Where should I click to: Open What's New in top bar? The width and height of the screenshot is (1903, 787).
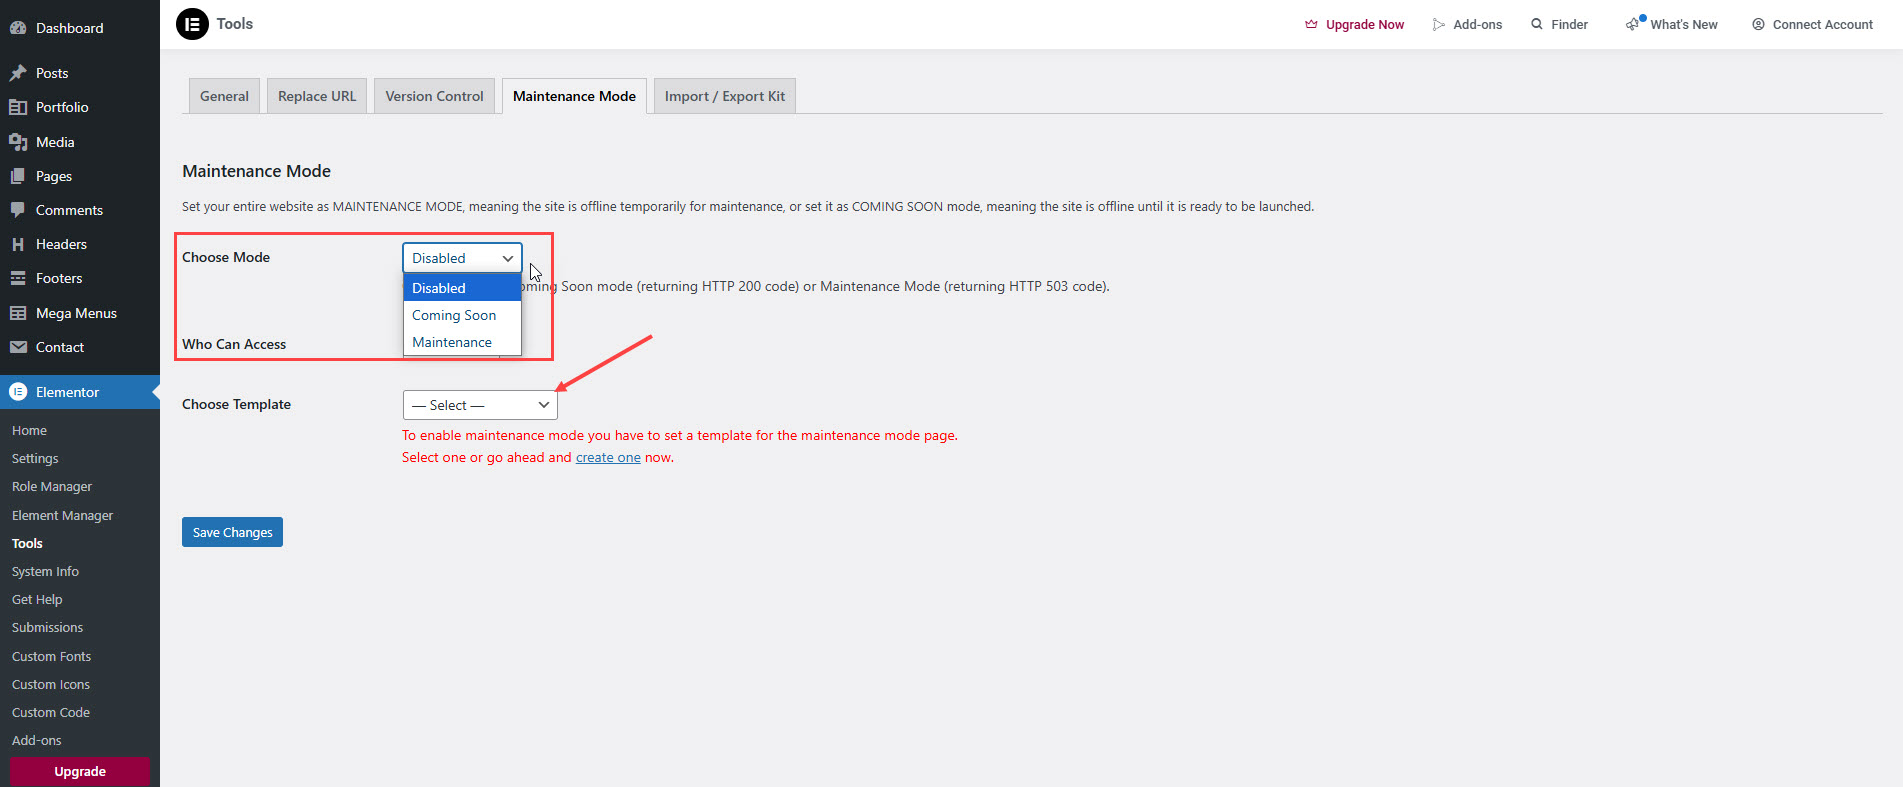click(x=1672, y=24)
